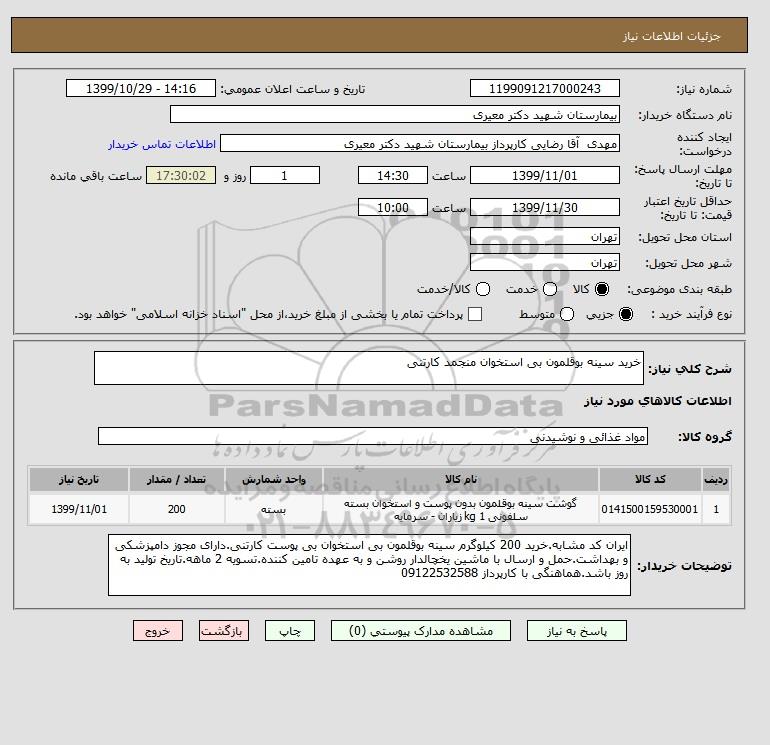Click delivery province field تهران
The height and width of the screenshot is (745, 770).
click(545, 237)
